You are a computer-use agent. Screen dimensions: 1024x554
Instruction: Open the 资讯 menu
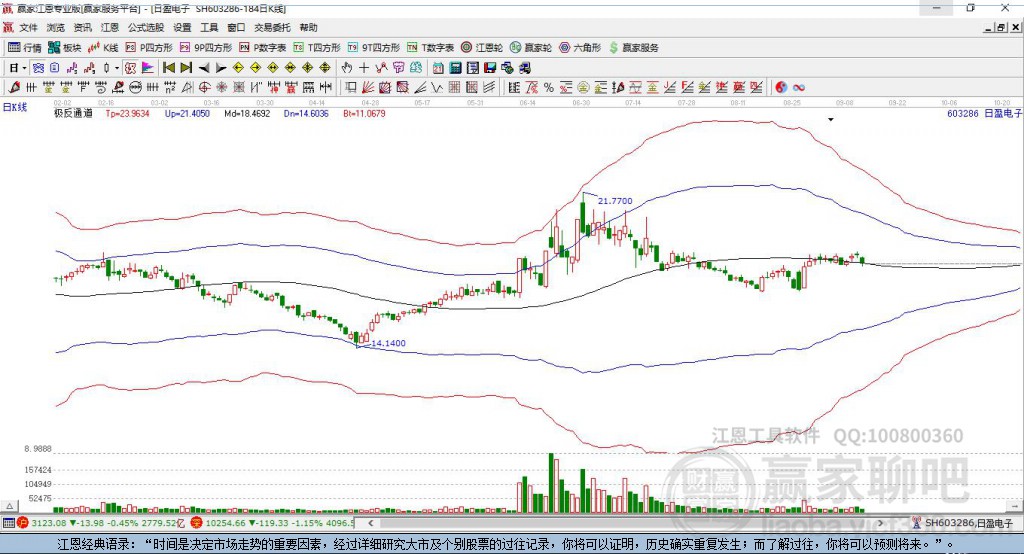click(82, 27)
